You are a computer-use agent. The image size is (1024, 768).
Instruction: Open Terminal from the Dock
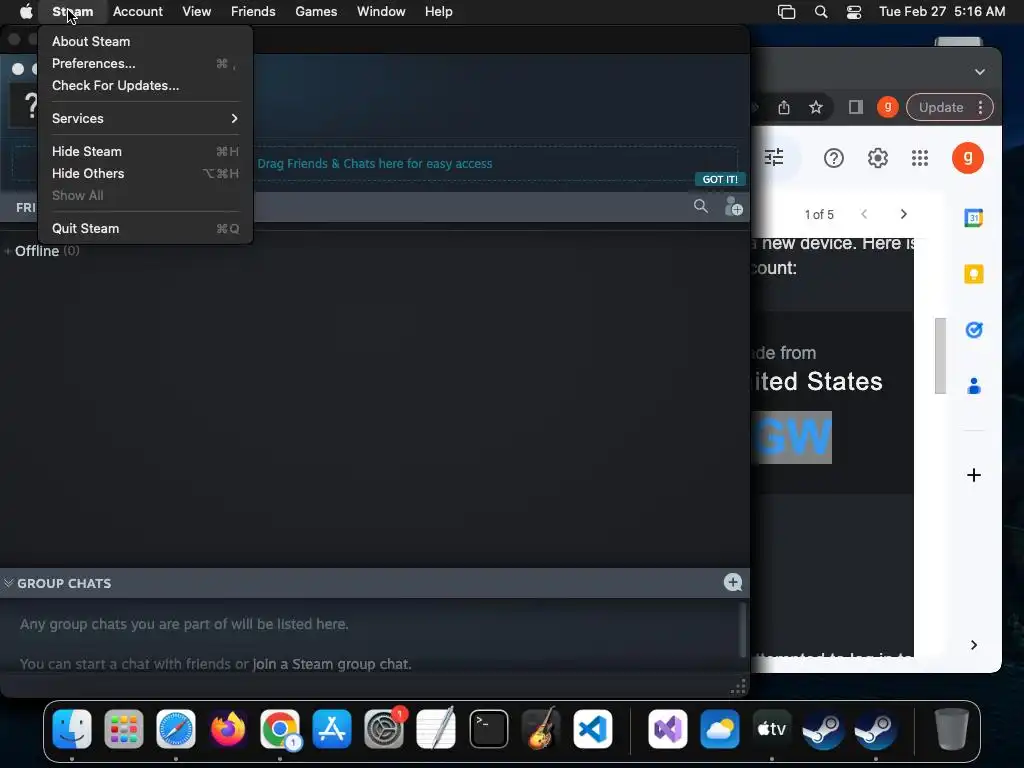pos(488,729)
